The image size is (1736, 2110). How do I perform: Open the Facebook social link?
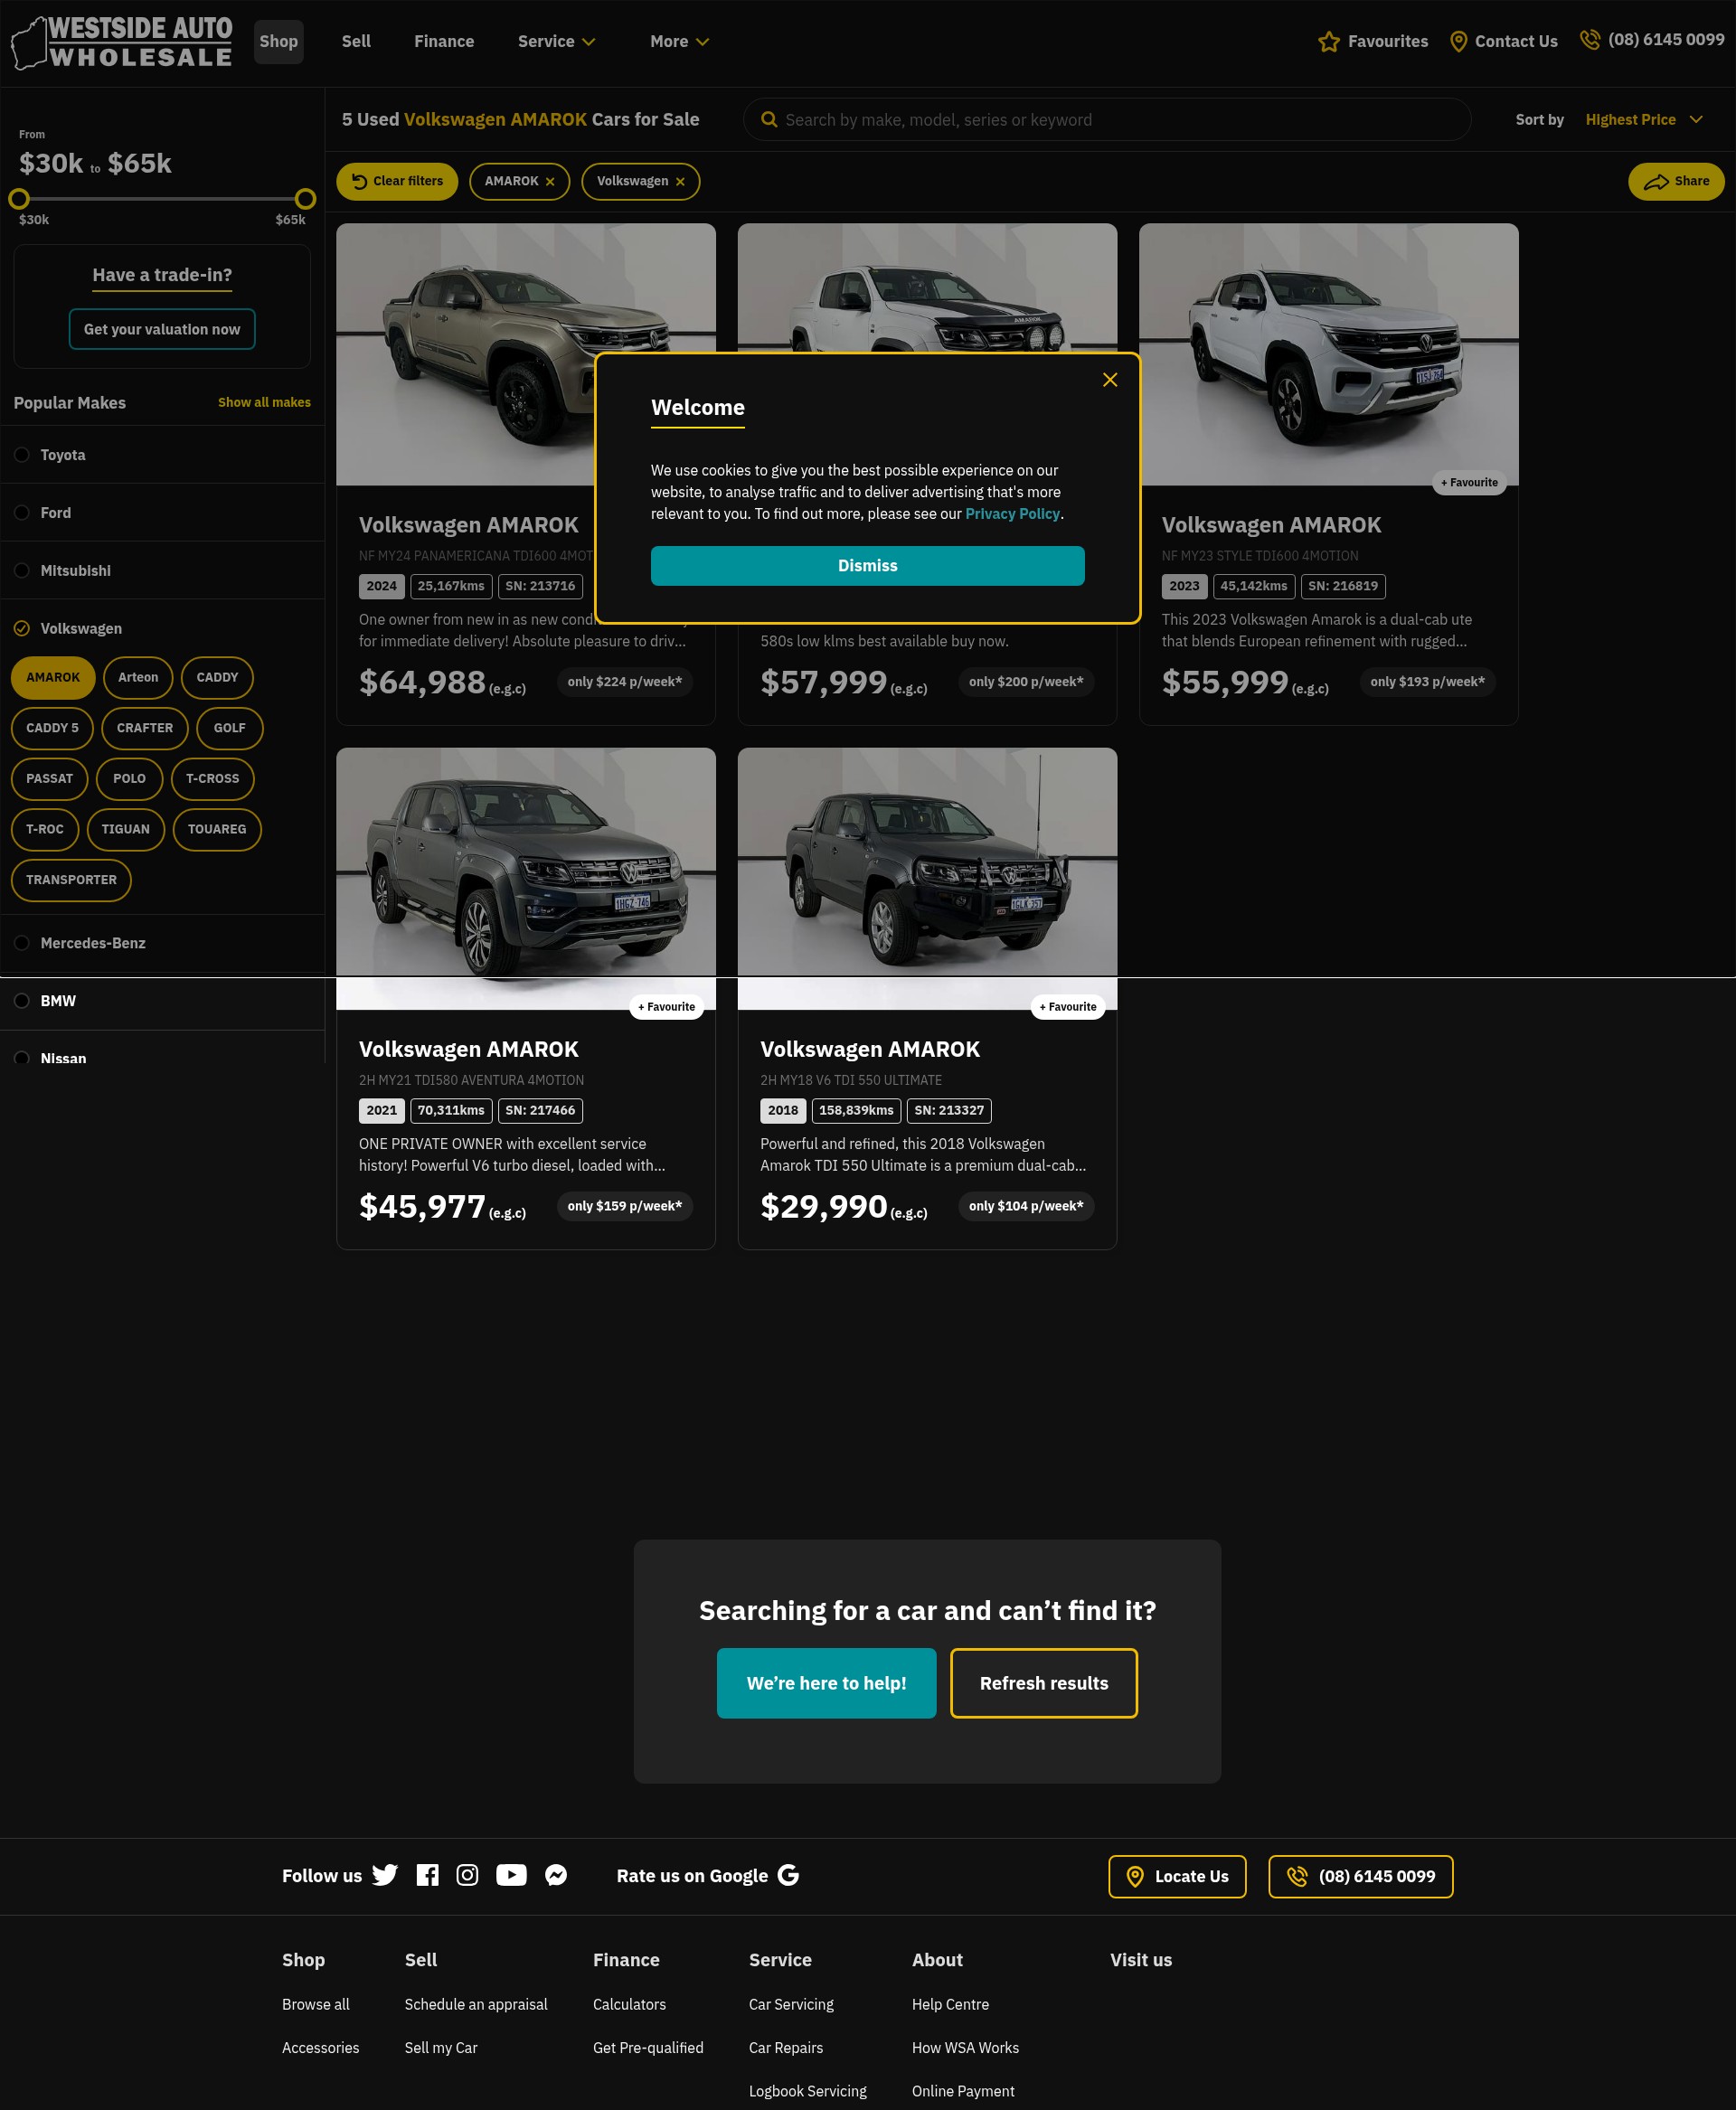427,1876
